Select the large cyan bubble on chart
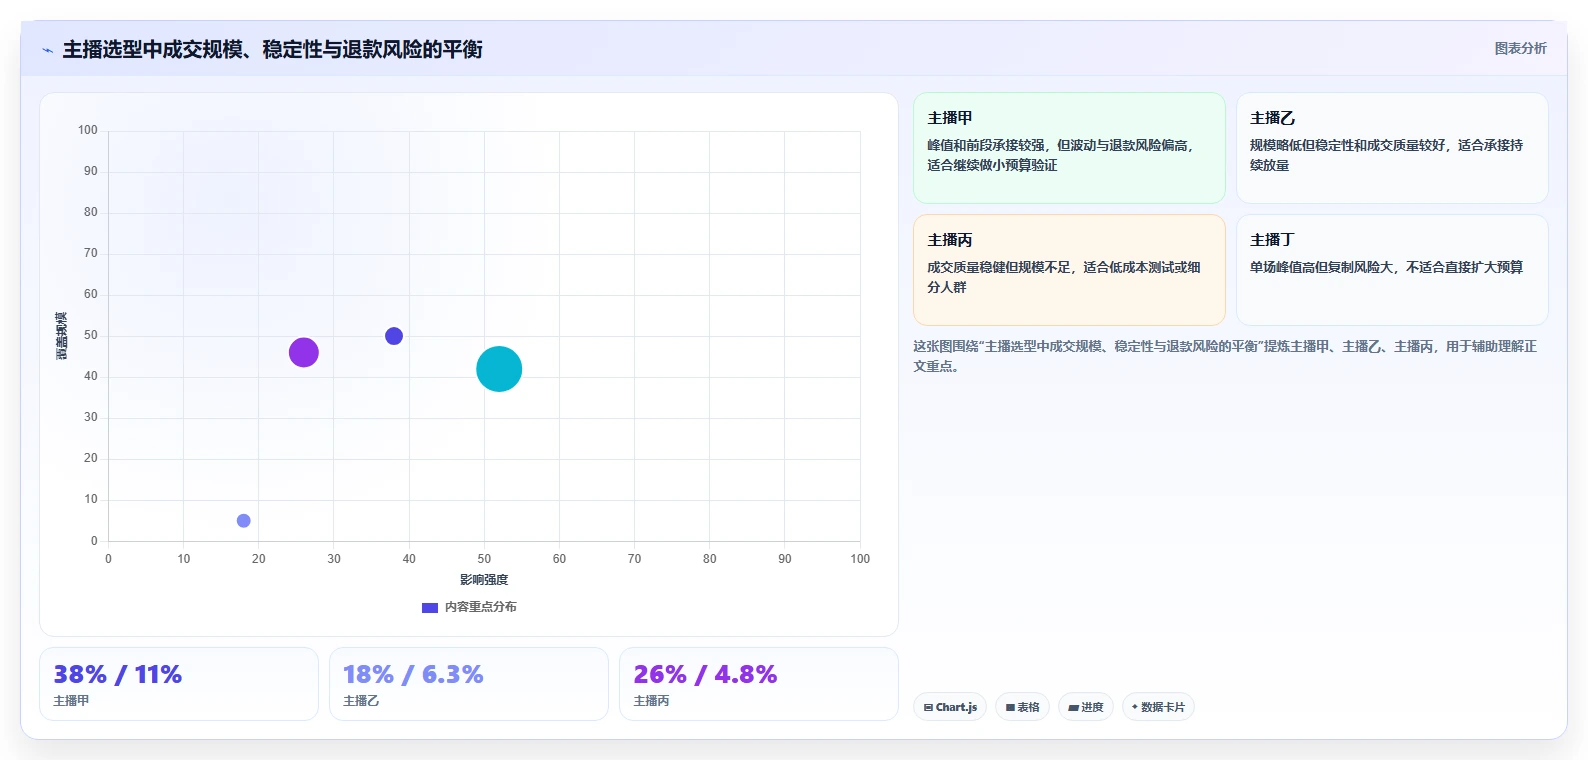This screenshot has height=760, width=1588. click(499, 369)
